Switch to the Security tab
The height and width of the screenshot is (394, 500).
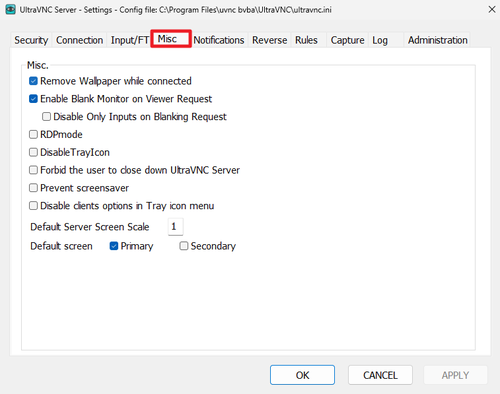coord(31,40)
